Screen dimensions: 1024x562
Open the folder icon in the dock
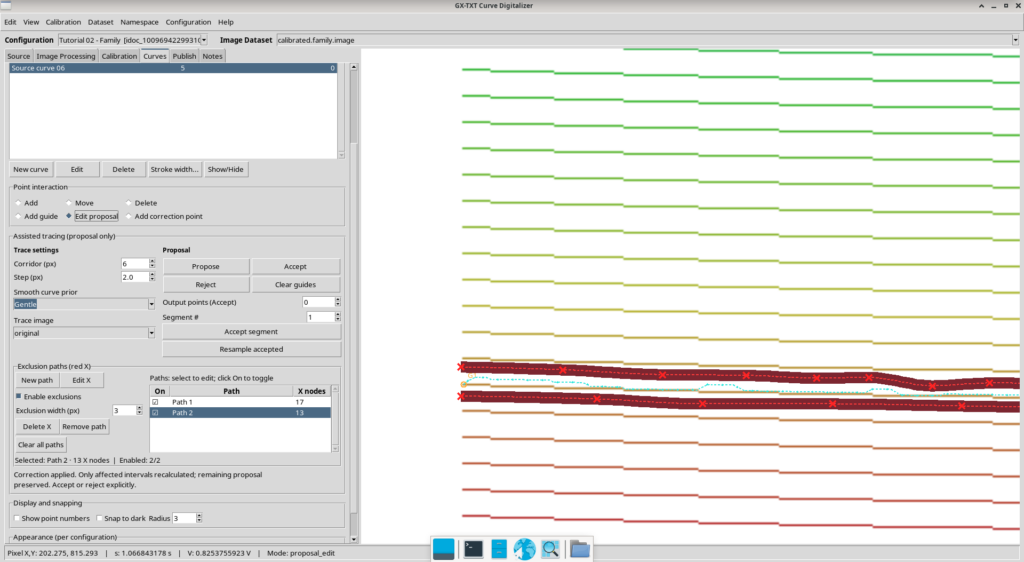click(x=579, y=549)
